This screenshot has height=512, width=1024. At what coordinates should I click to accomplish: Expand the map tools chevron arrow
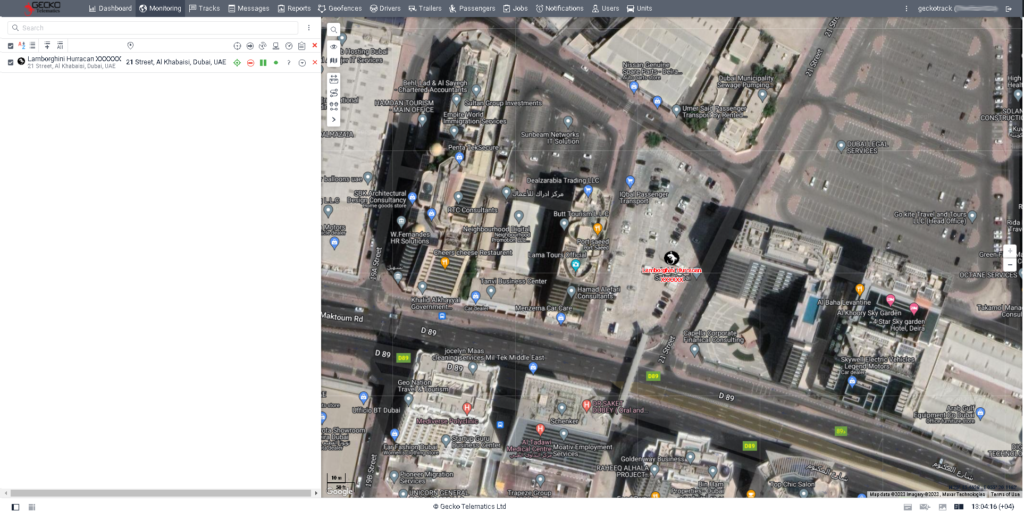coord(333,119)
